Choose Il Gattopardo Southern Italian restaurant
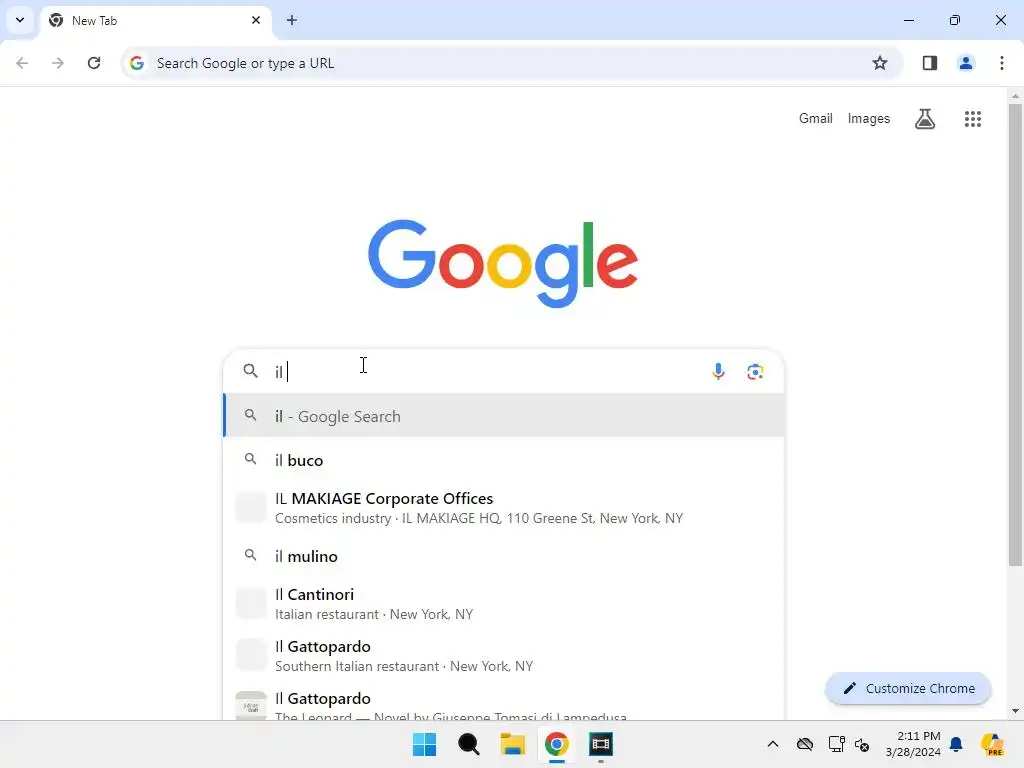 (x=504, y=656)
